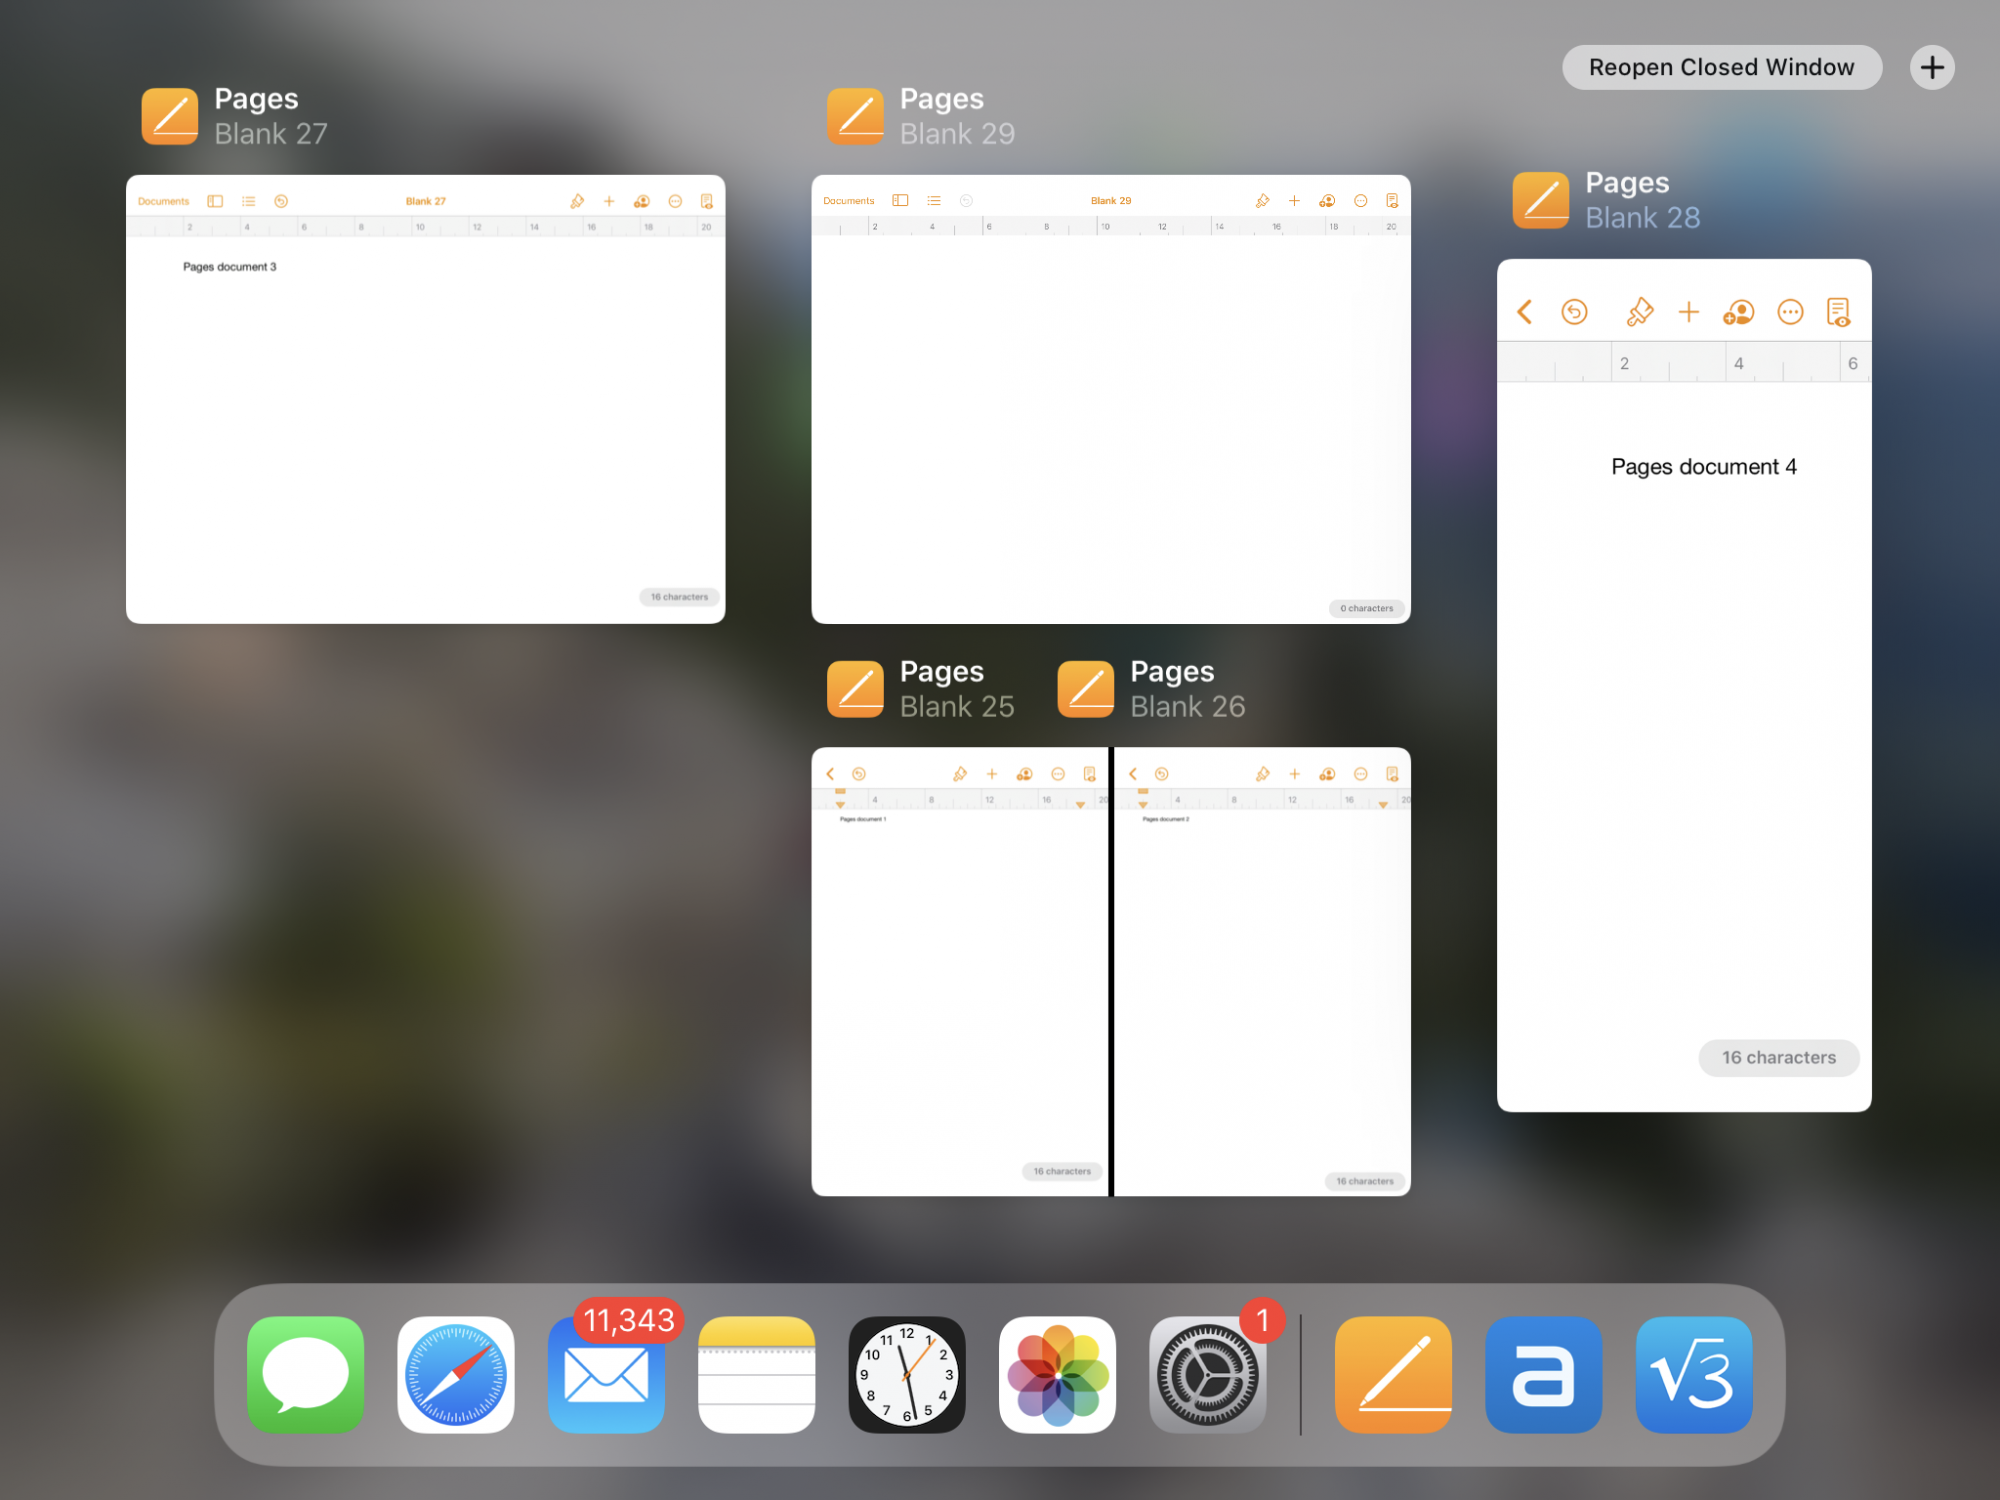Open the square root calculator app in dock
The image size is (2000, 1500).
coord(1693,1374)
